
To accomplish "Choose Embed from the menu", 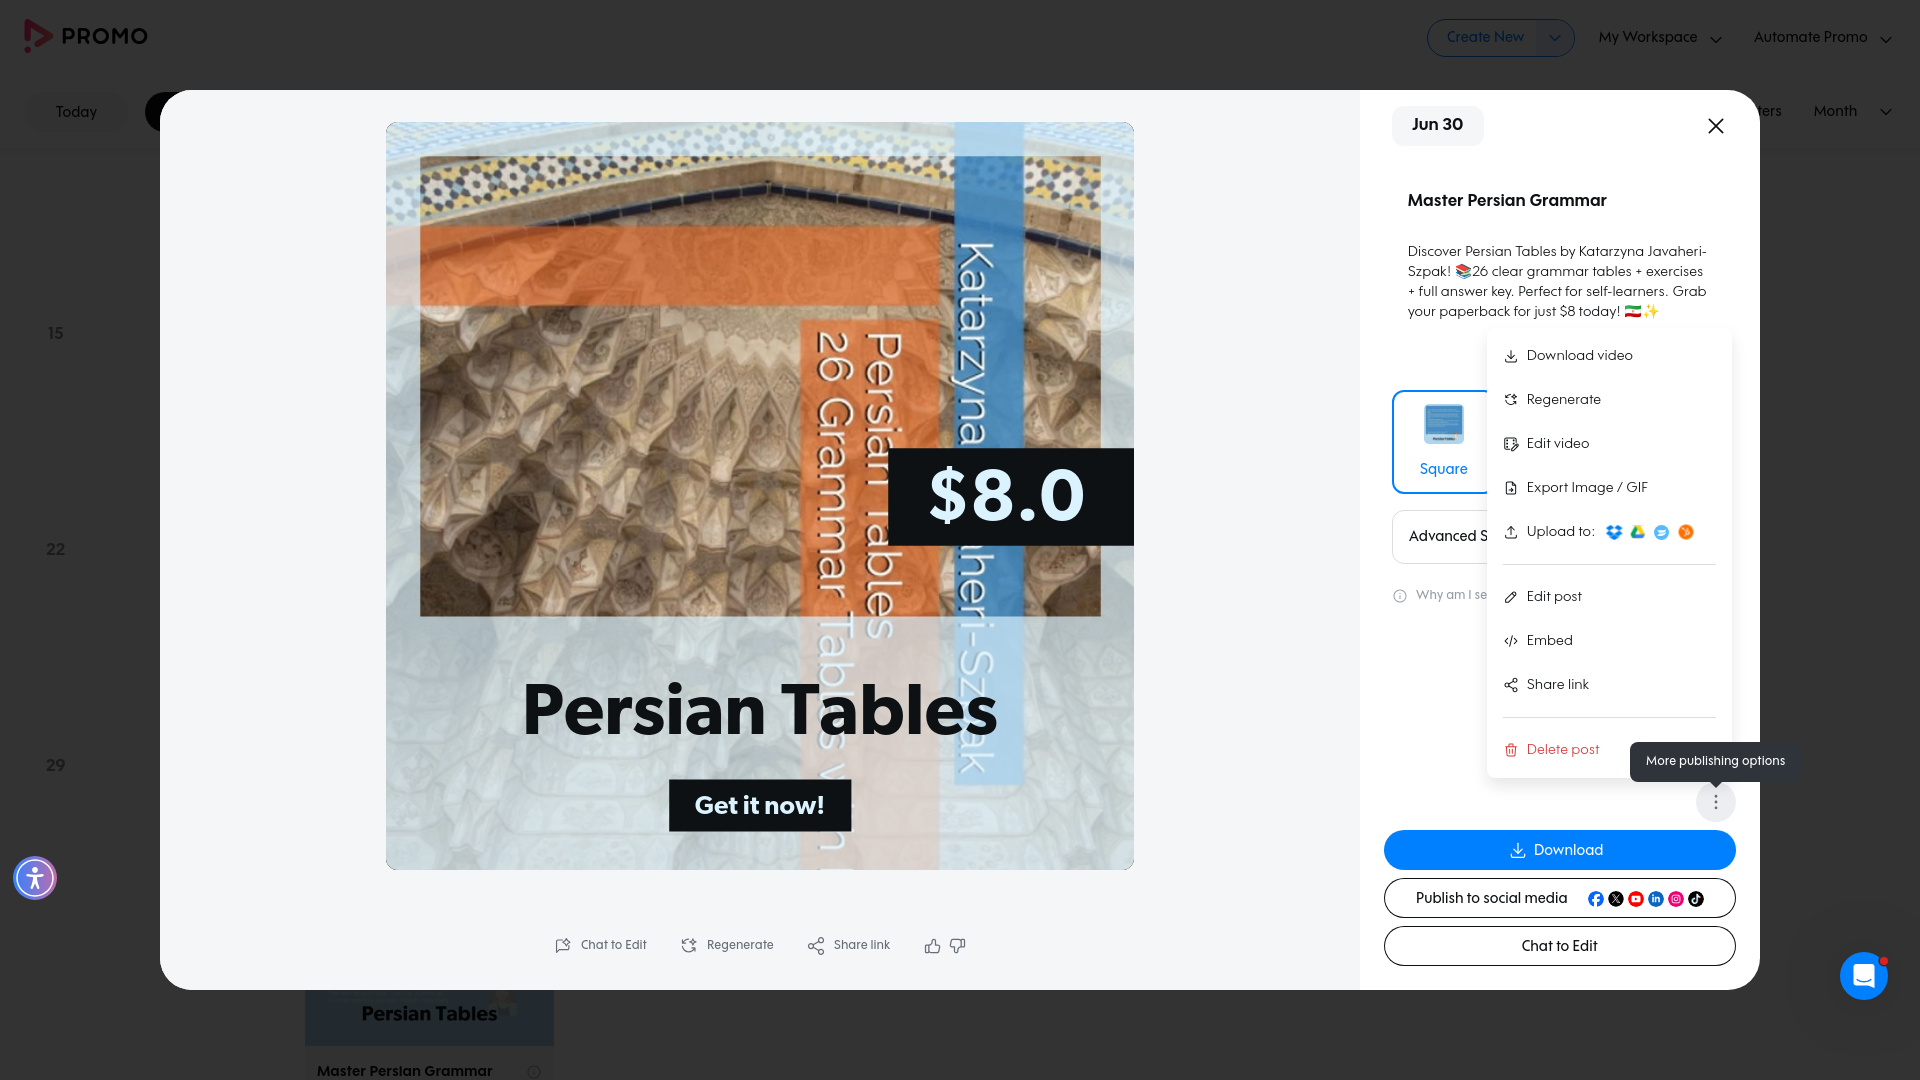I will point(1609,641).
